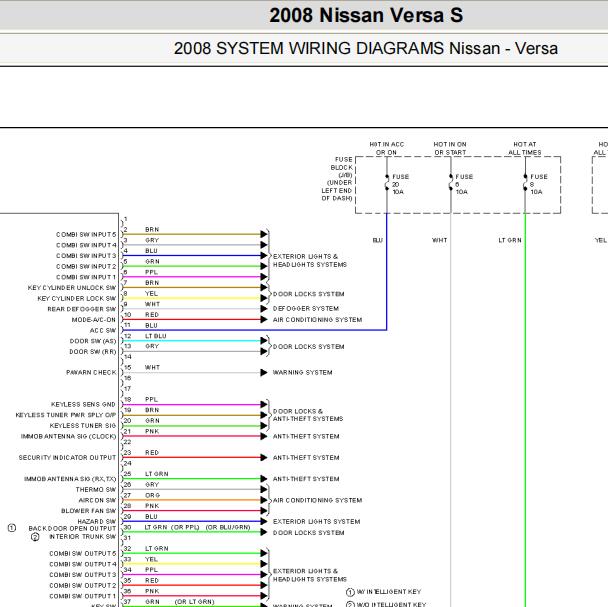Click the "LT GRN" label beside Fuse 8 wire

[x=510, y=240]
